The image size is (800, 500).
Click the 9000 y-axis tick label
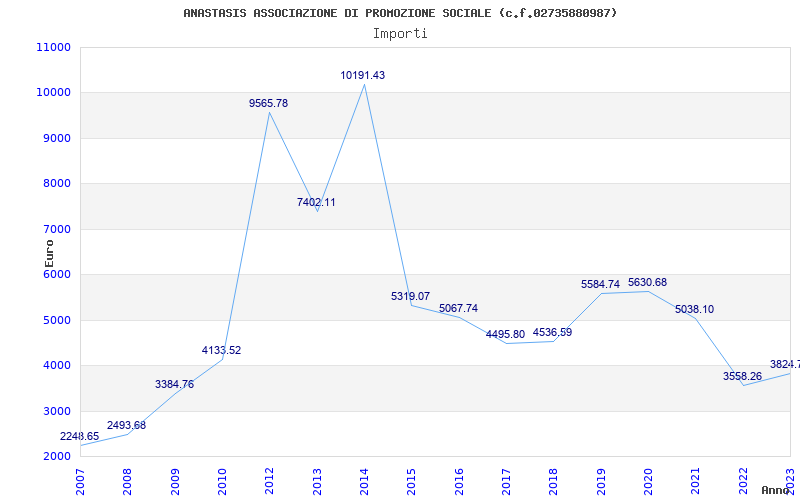click(x=56, y=138)
